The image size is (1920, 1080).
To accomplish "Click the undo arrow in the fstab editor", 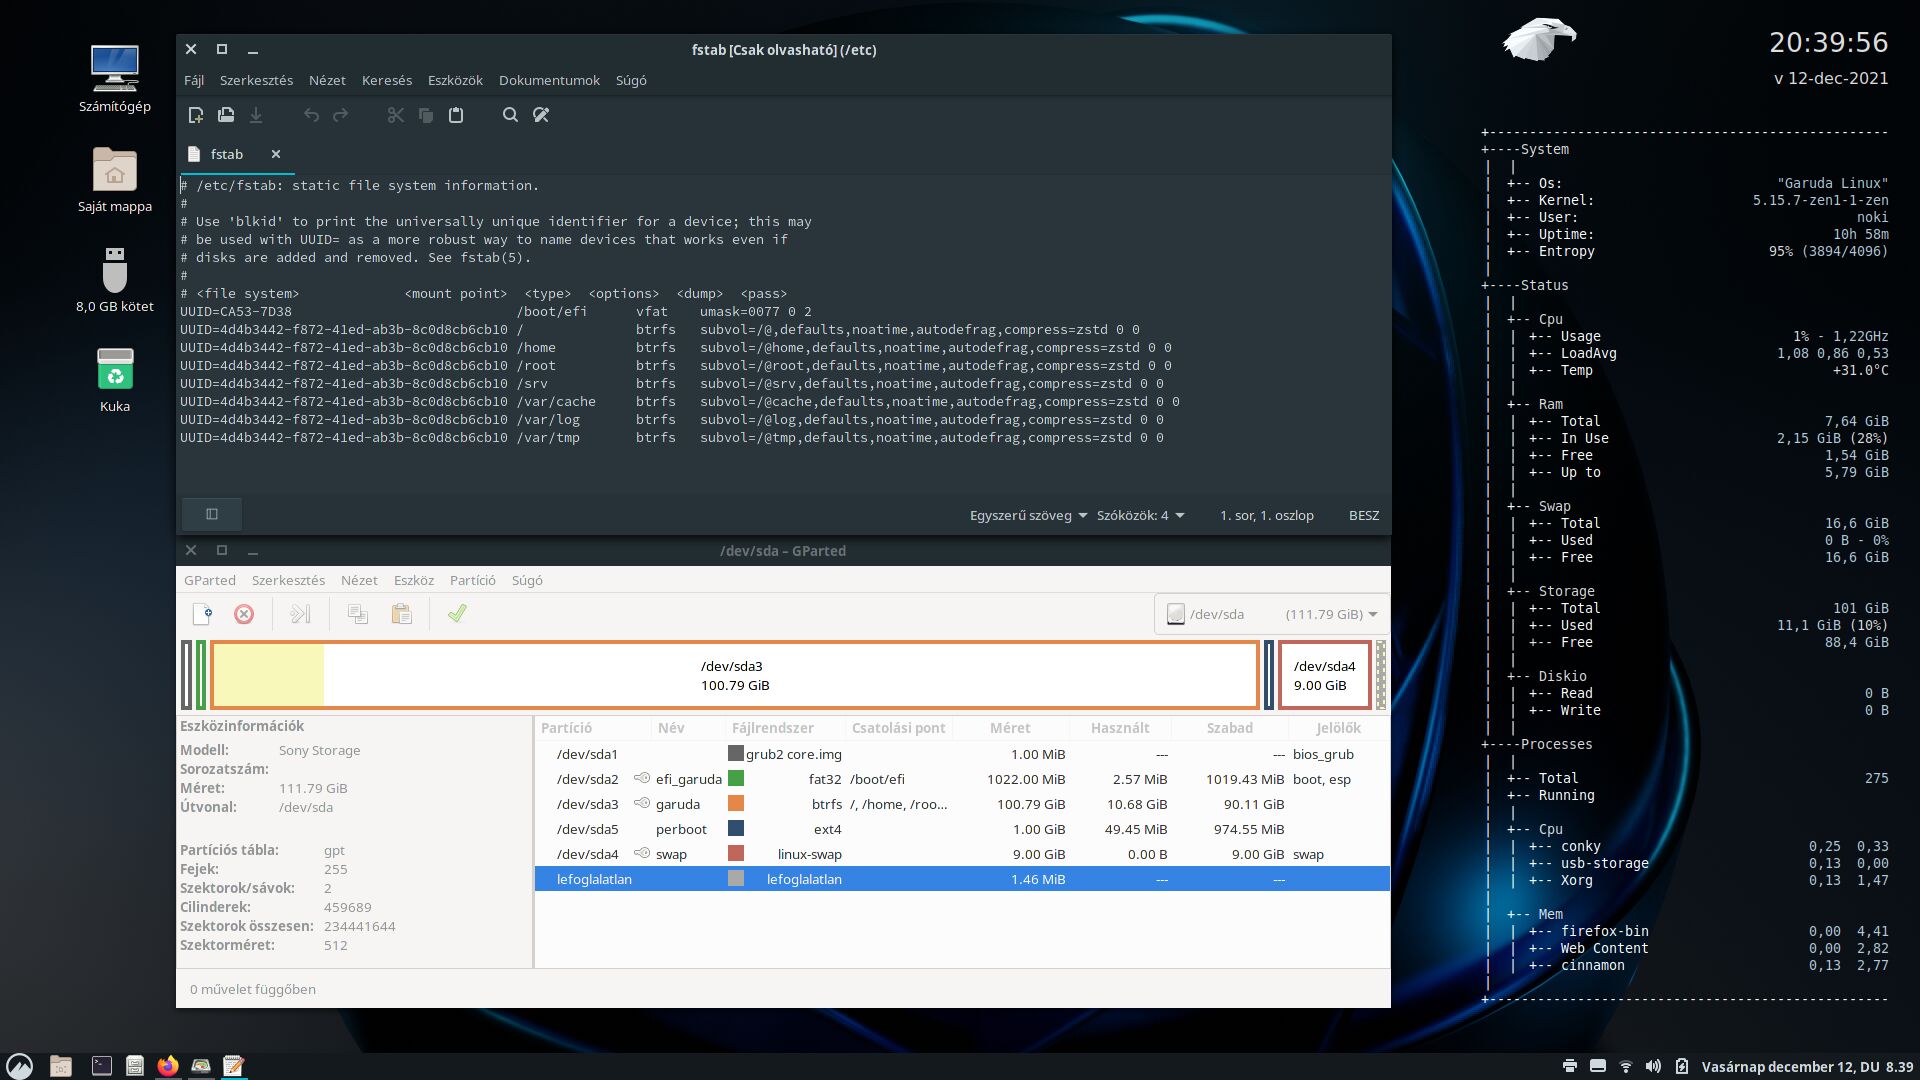I will coord(311,115).
